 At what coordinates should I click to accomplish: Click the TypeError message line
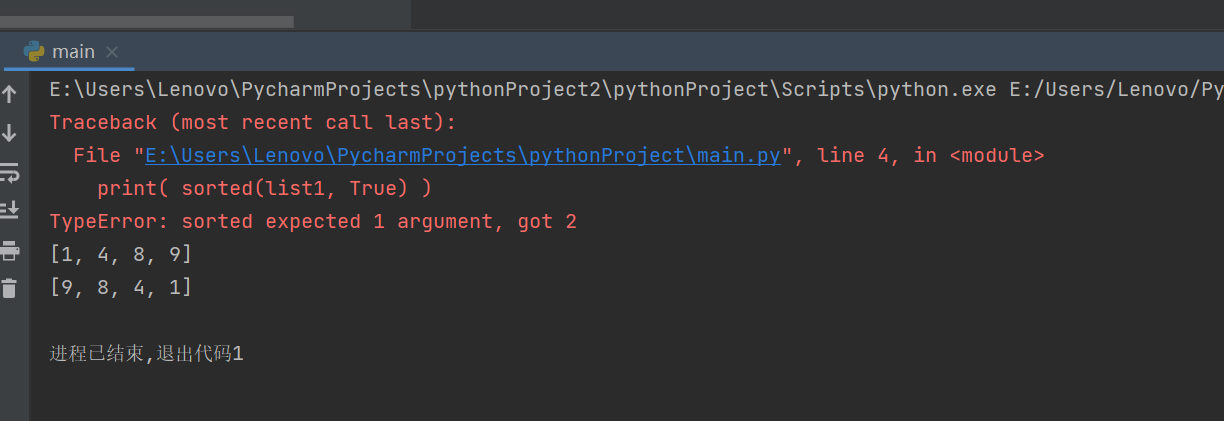pos(313,221)
